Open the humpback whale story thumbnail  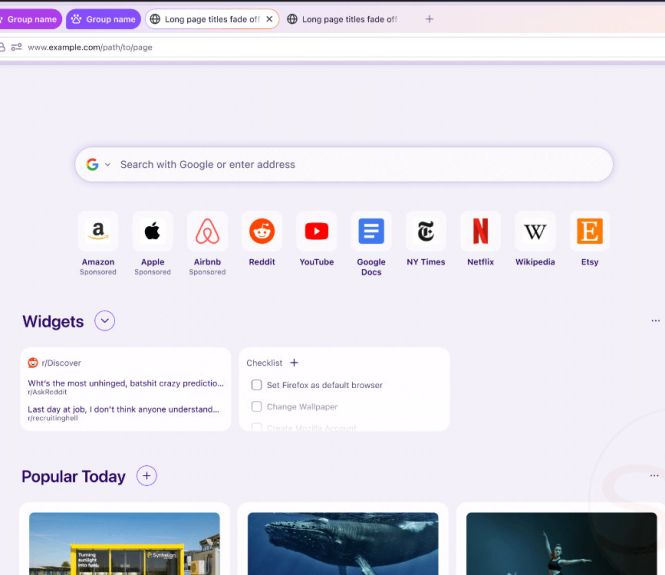(x=343, y=544)
